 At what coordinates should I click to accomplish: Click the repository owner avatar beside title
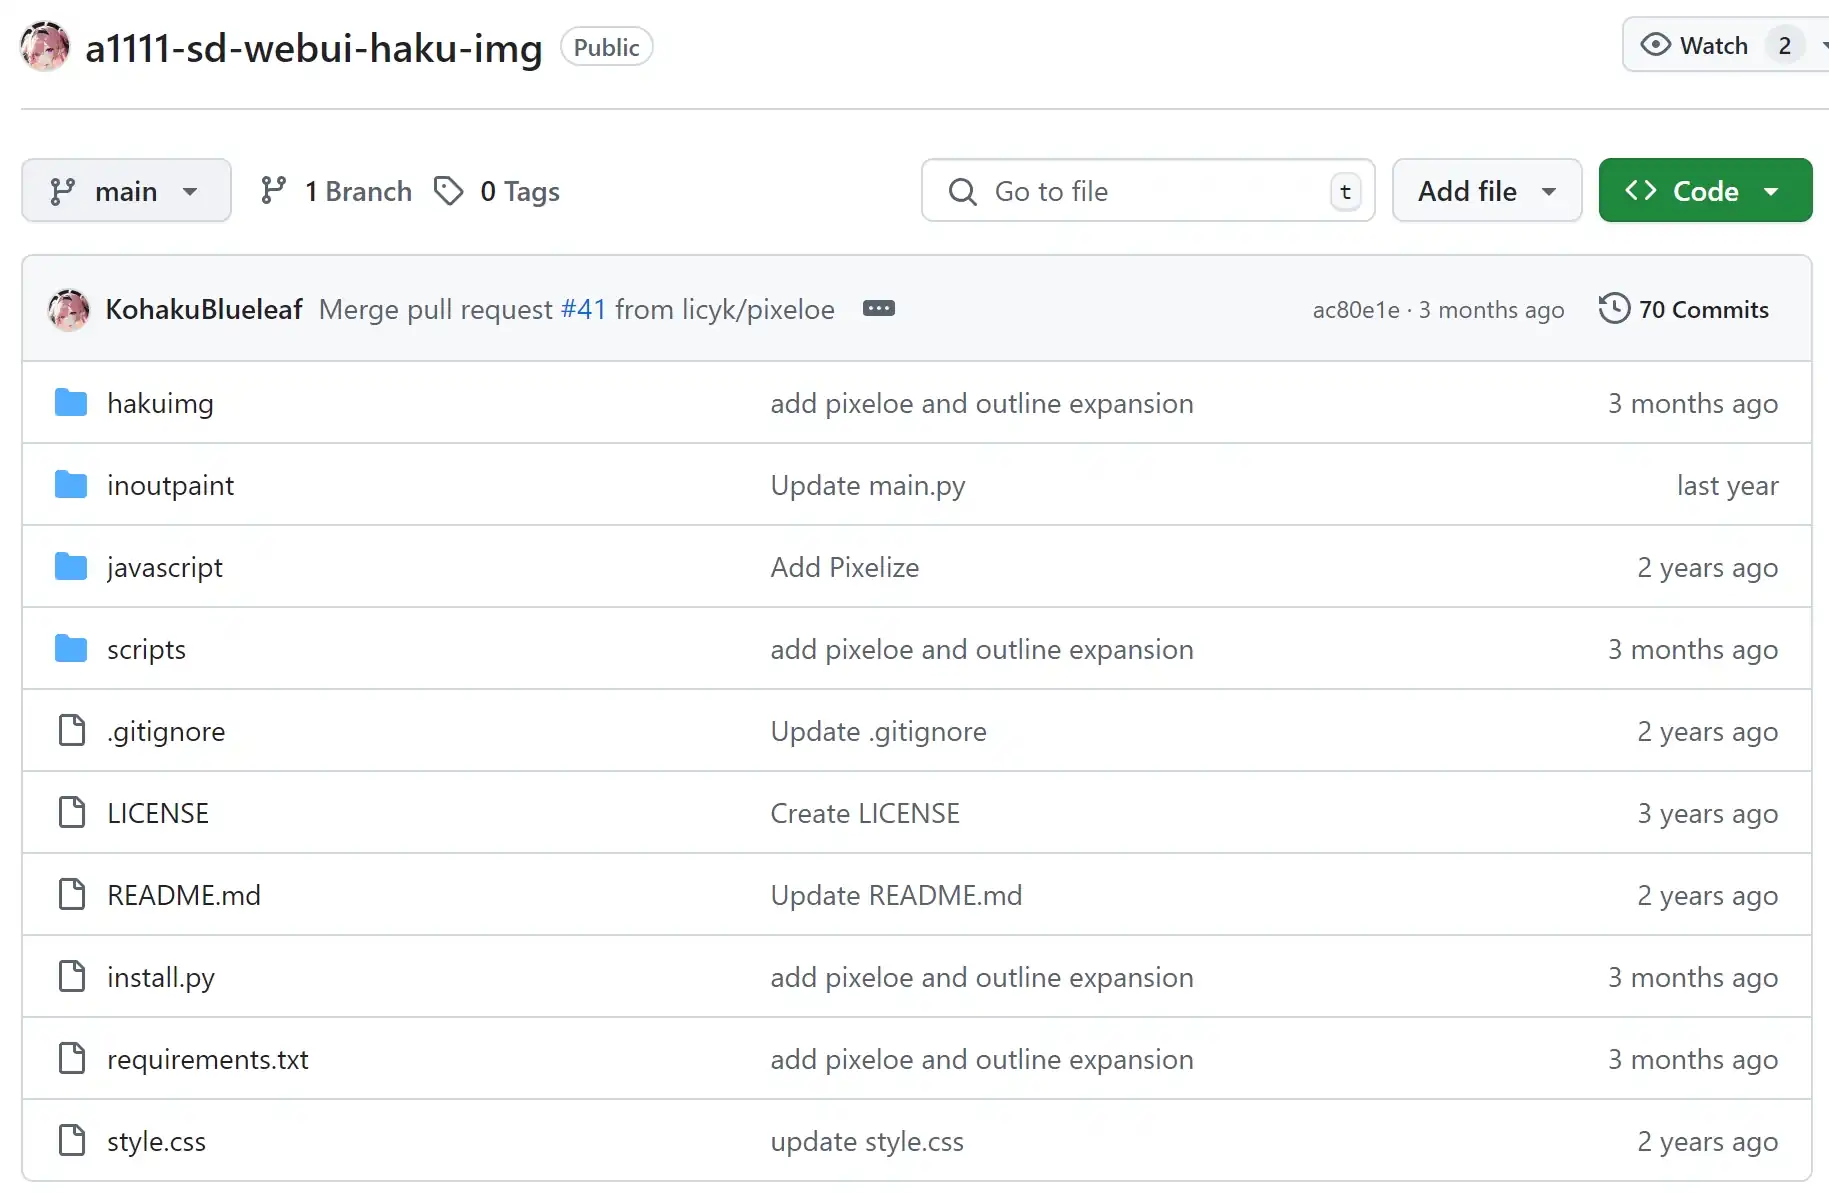pos(45,47)
